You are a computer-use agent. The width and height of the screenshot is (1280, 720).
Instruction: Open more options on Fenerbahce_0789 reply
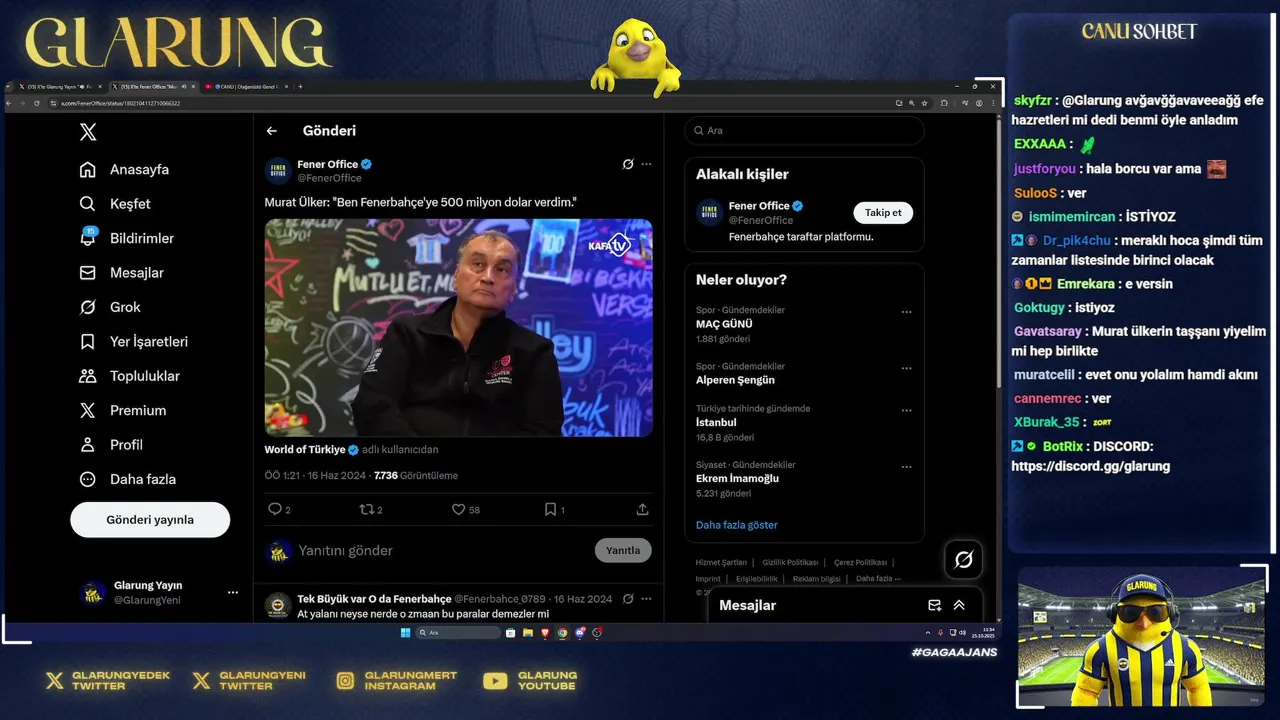(646, 599)
